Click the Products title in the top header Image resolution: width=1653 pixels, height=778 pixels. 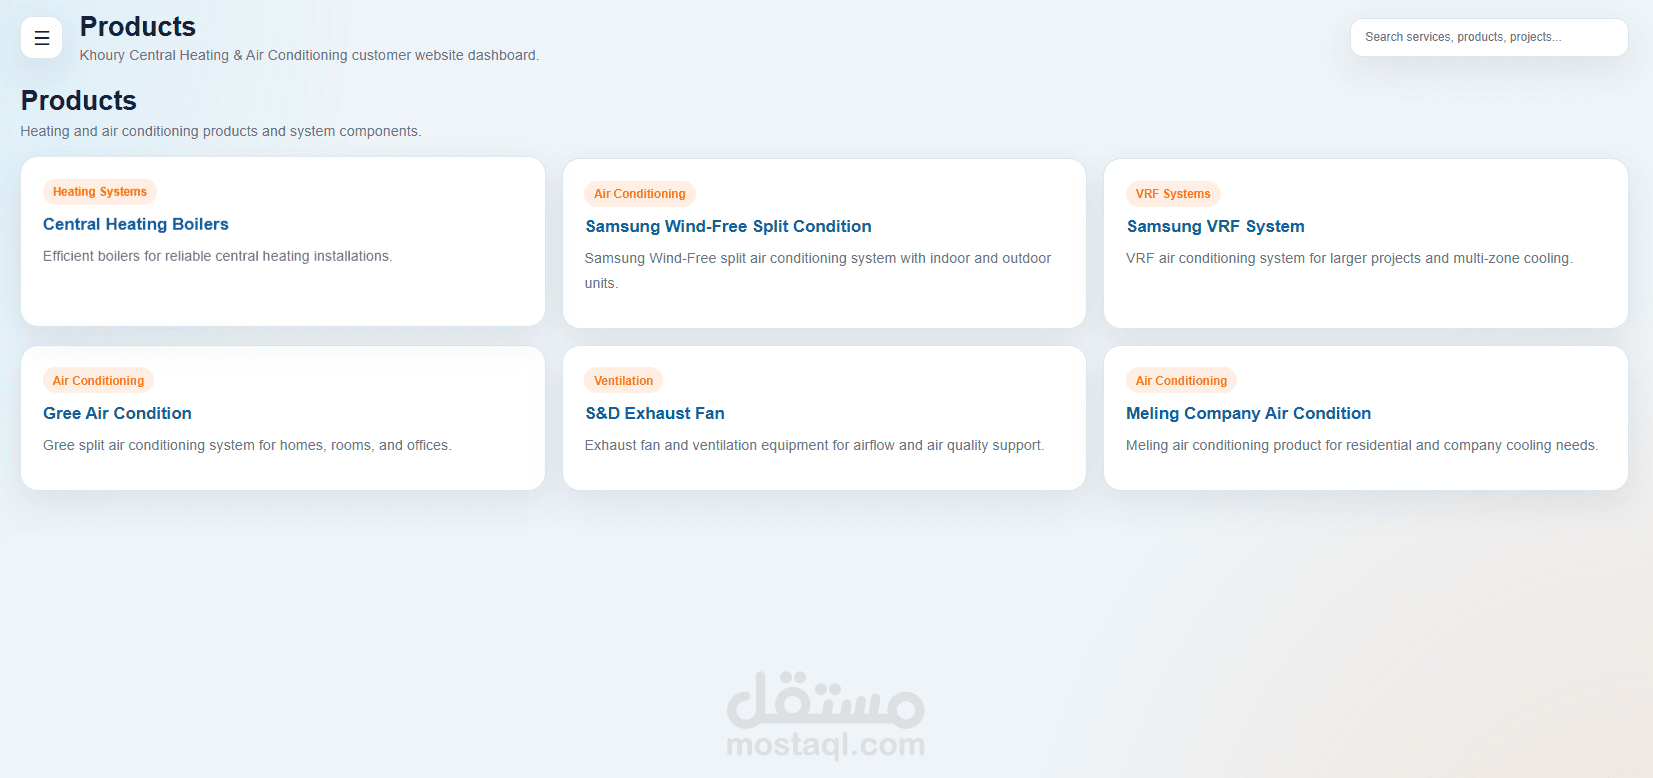138,26
